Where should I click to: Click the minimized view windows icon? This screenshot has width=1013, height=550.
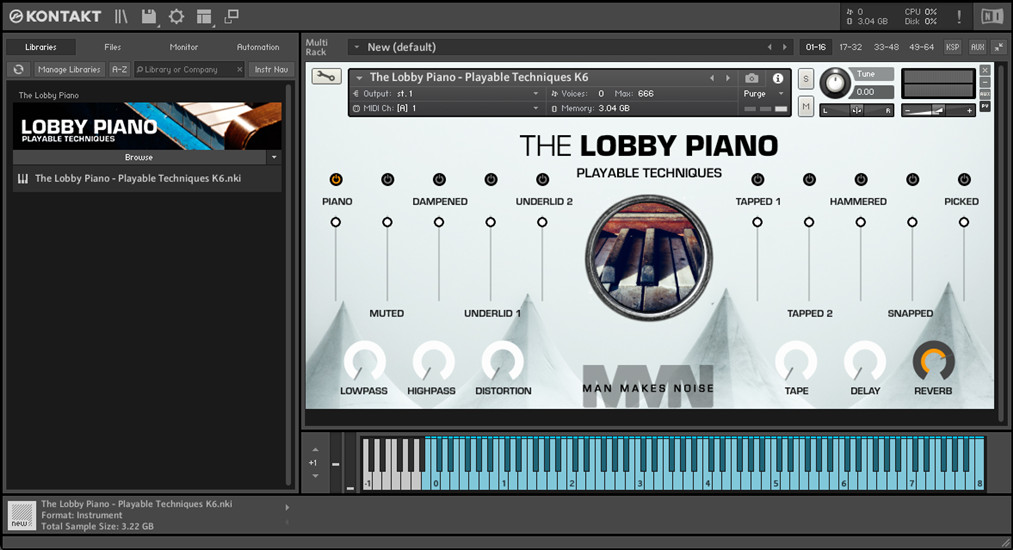[231, 16]
